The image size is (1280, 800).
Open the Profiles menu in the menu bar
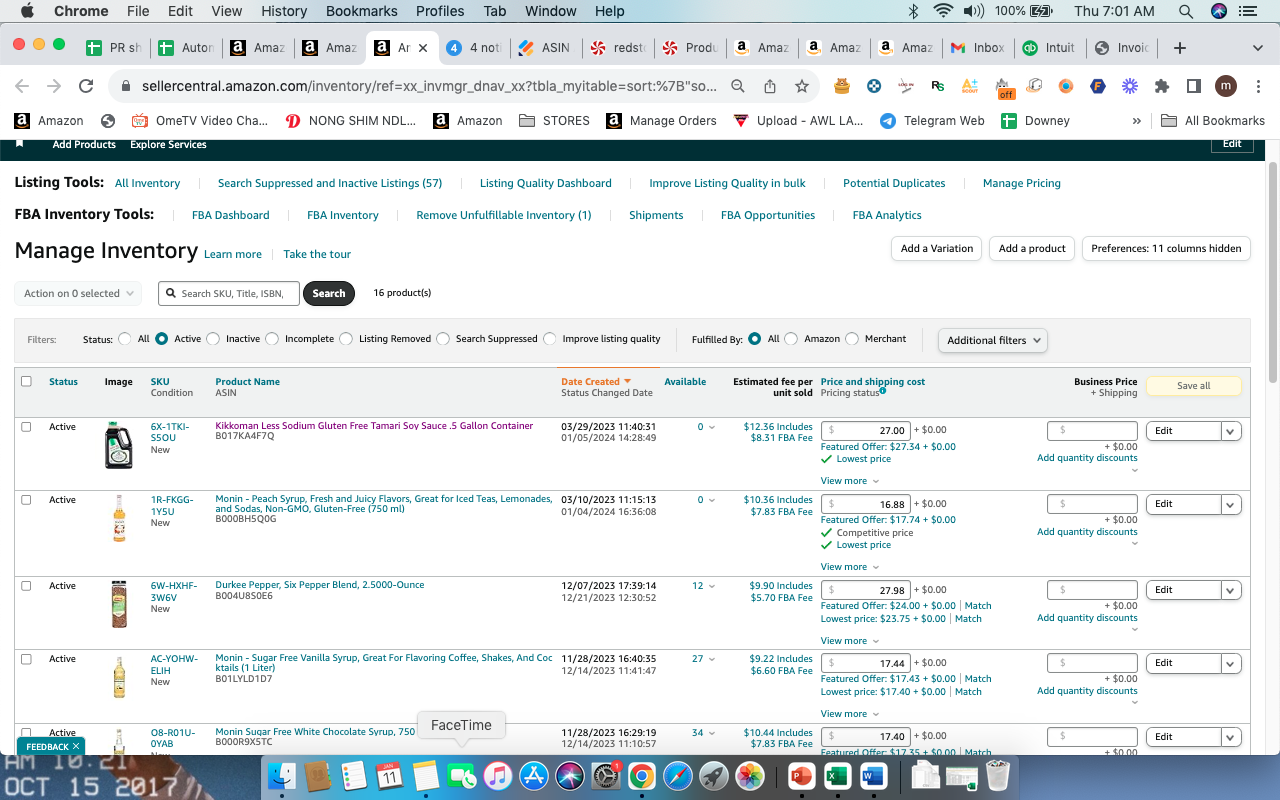tap(440, 11)
